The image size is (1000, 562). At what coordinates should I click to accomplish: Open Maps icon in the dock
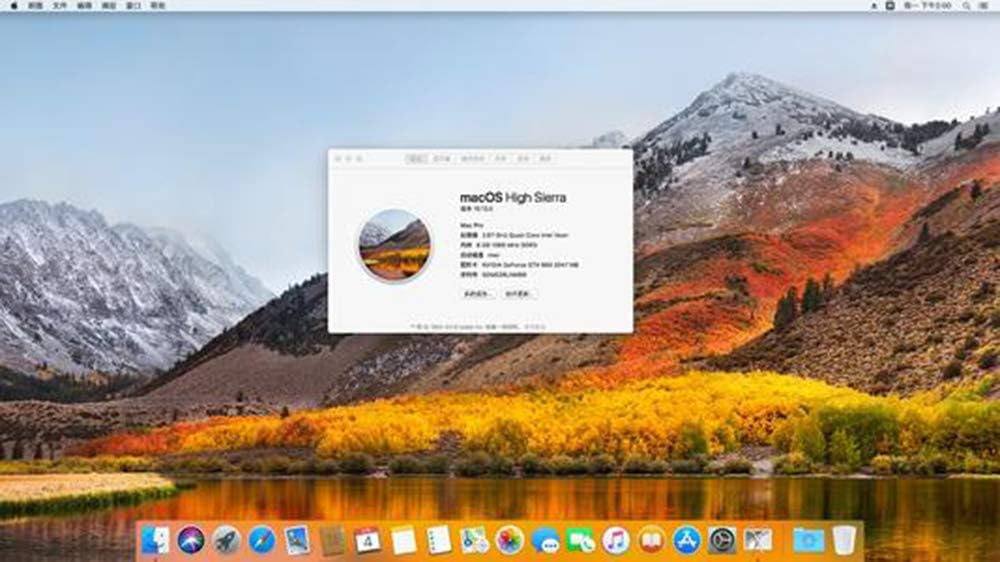(x=474, y=540)
